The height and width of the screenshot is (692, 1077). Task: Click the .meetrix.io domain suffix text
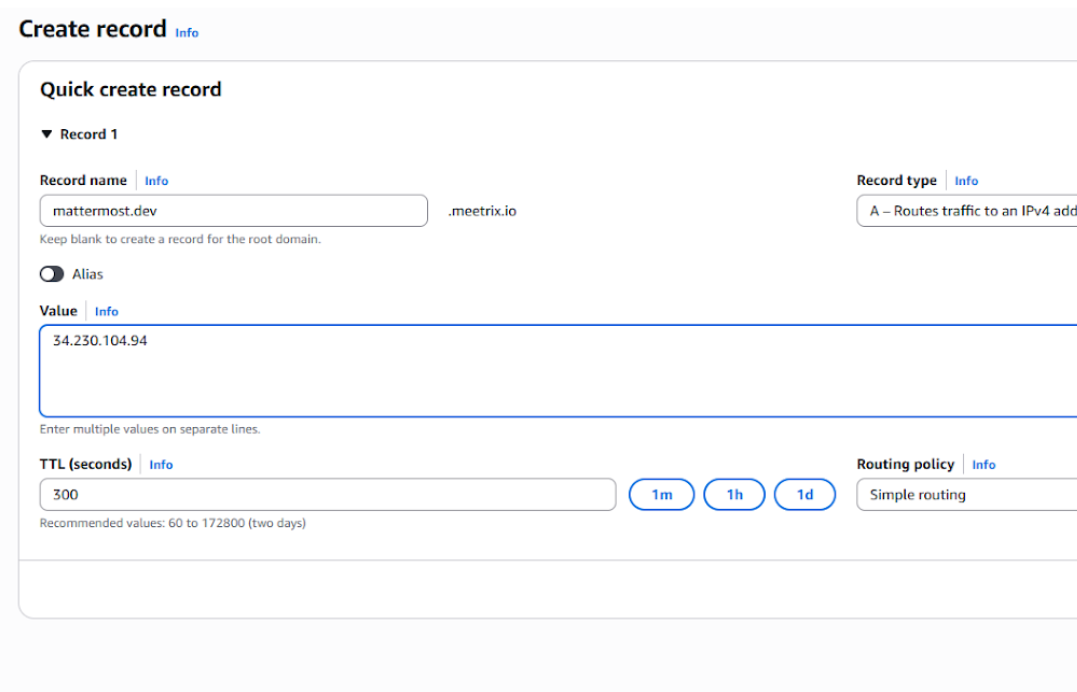(482, 211)
